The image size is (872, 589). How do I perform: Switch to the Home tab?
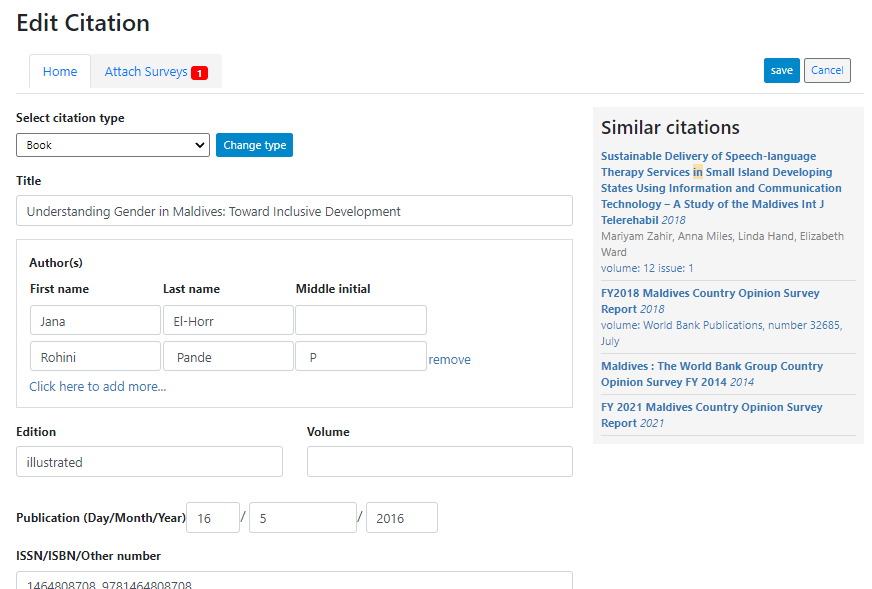pyautogui.click(x=60, y=72)
